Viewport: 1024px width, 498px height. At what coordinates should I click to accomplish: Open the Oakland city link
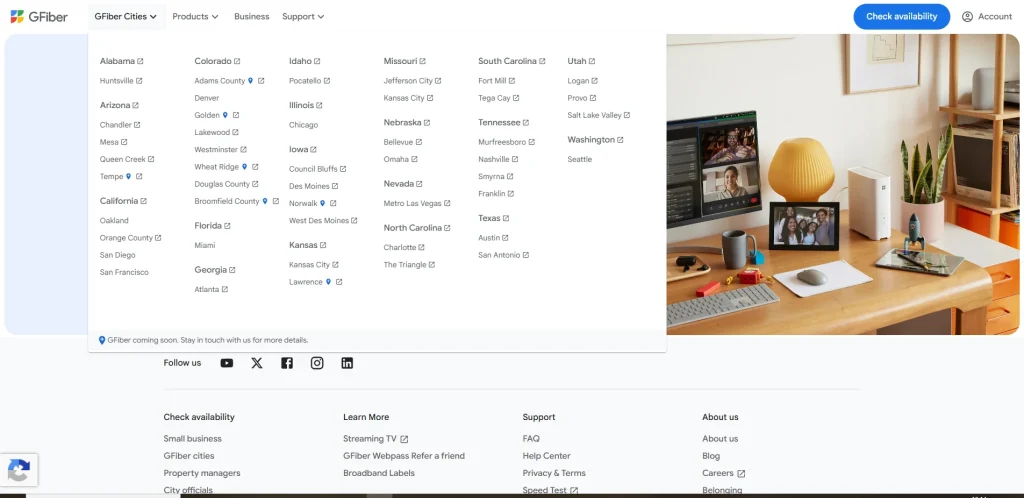(x=114, y=221)
